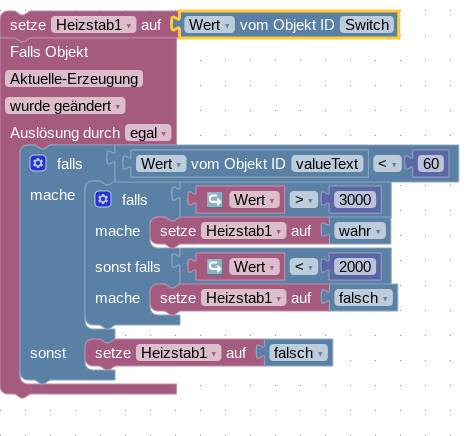Edit the number field 3000
Viewport: 472px width, 436px height.
355,200
